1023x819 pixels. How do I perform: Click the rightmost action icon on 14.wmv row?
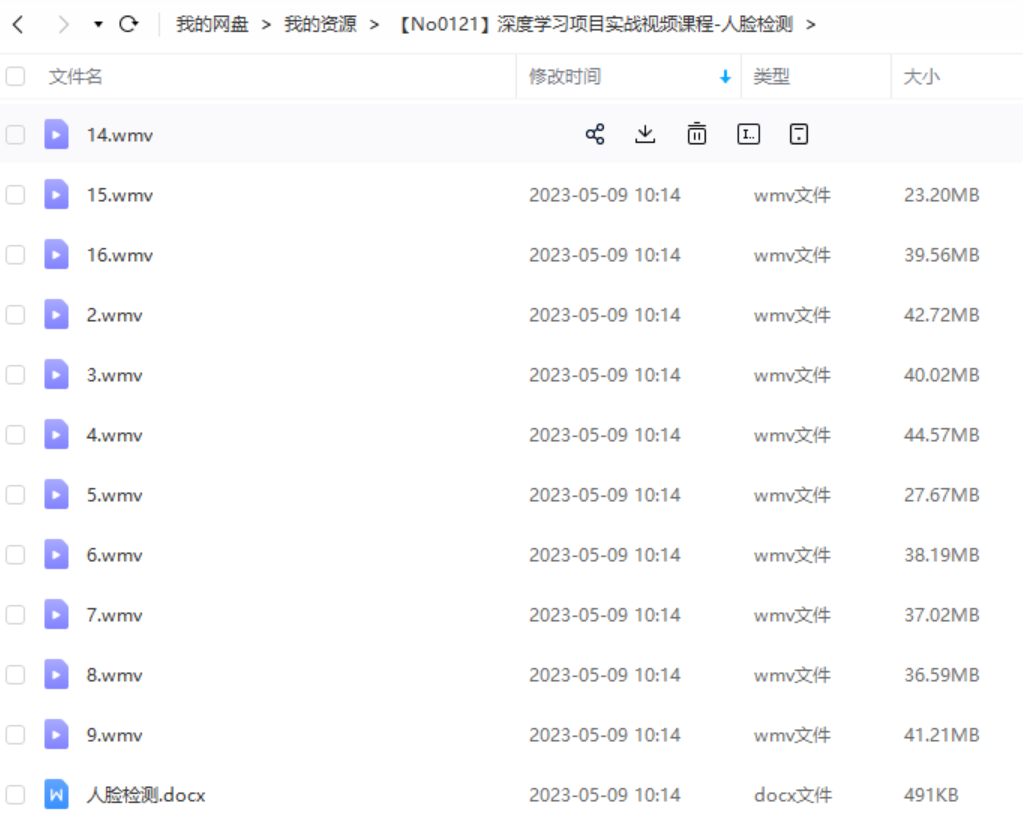click(798, 134)
